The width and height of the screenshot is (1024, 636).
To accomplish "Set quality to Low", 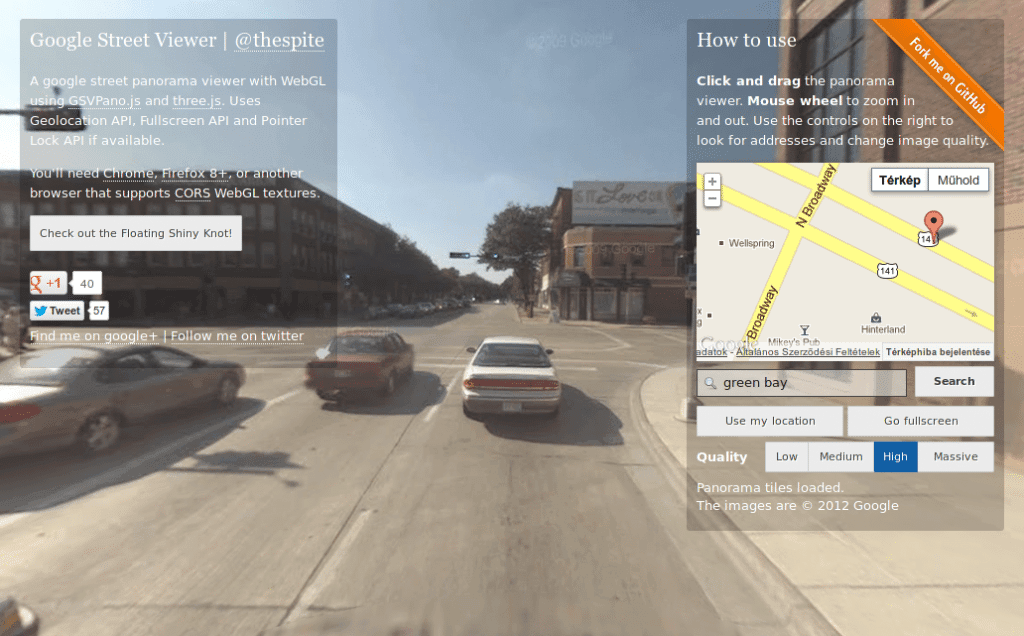I will (787, 457).
